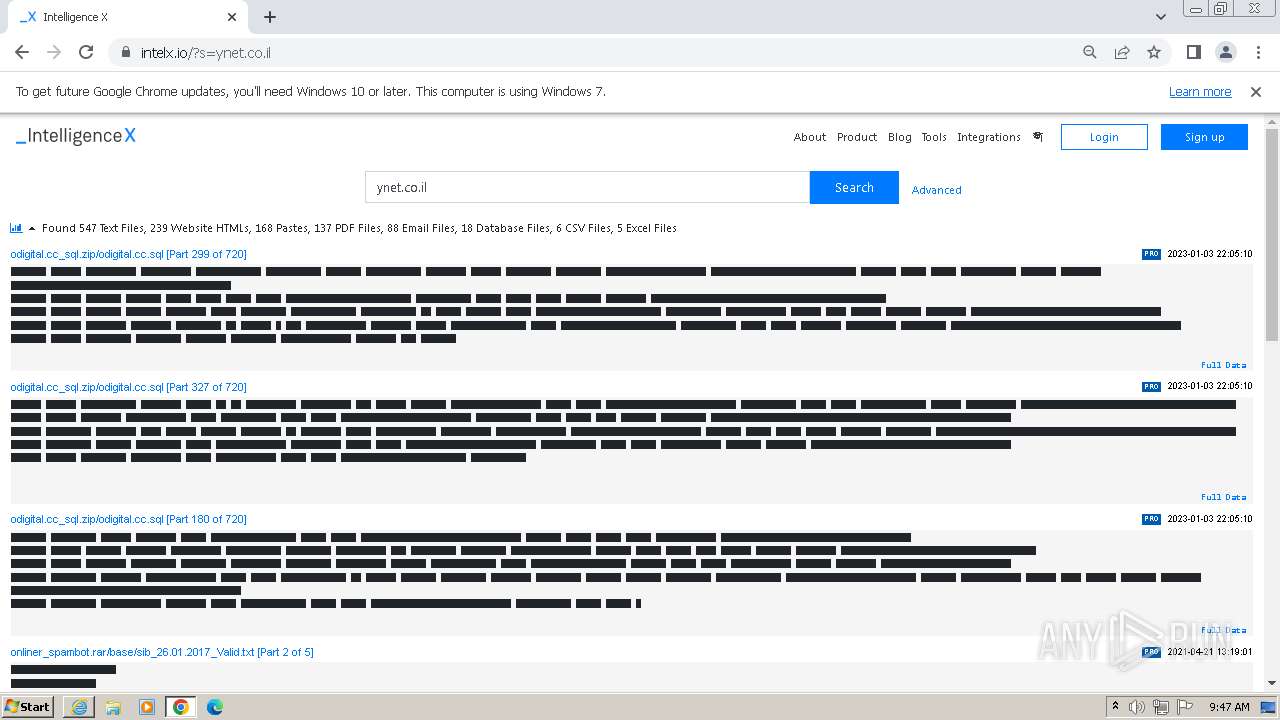Image resolution: width=1280 pixels, height=720 pixels.
Task: Click the 9:47 AM clock
Action: [x=1229, y=707]
